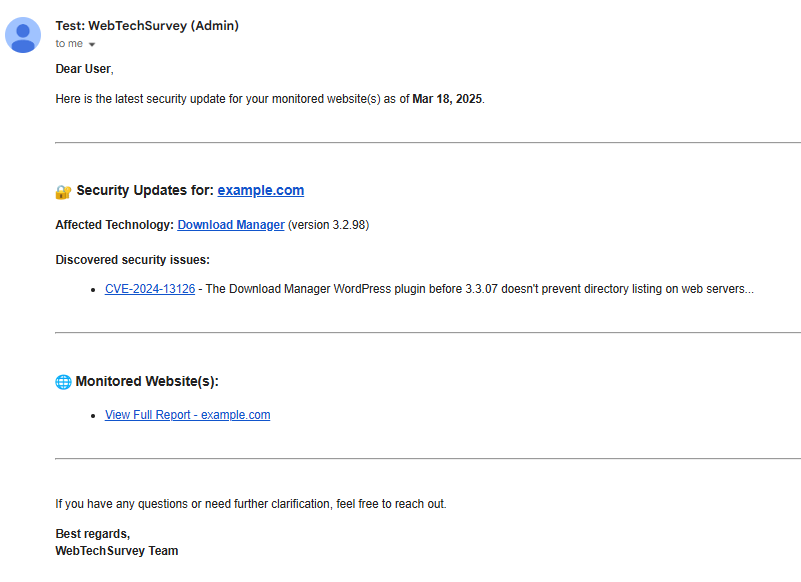Viewport: 801px width, 582px height.
Task: Click the "Security Updates for:" heading text
Action: tap(145, 190)
